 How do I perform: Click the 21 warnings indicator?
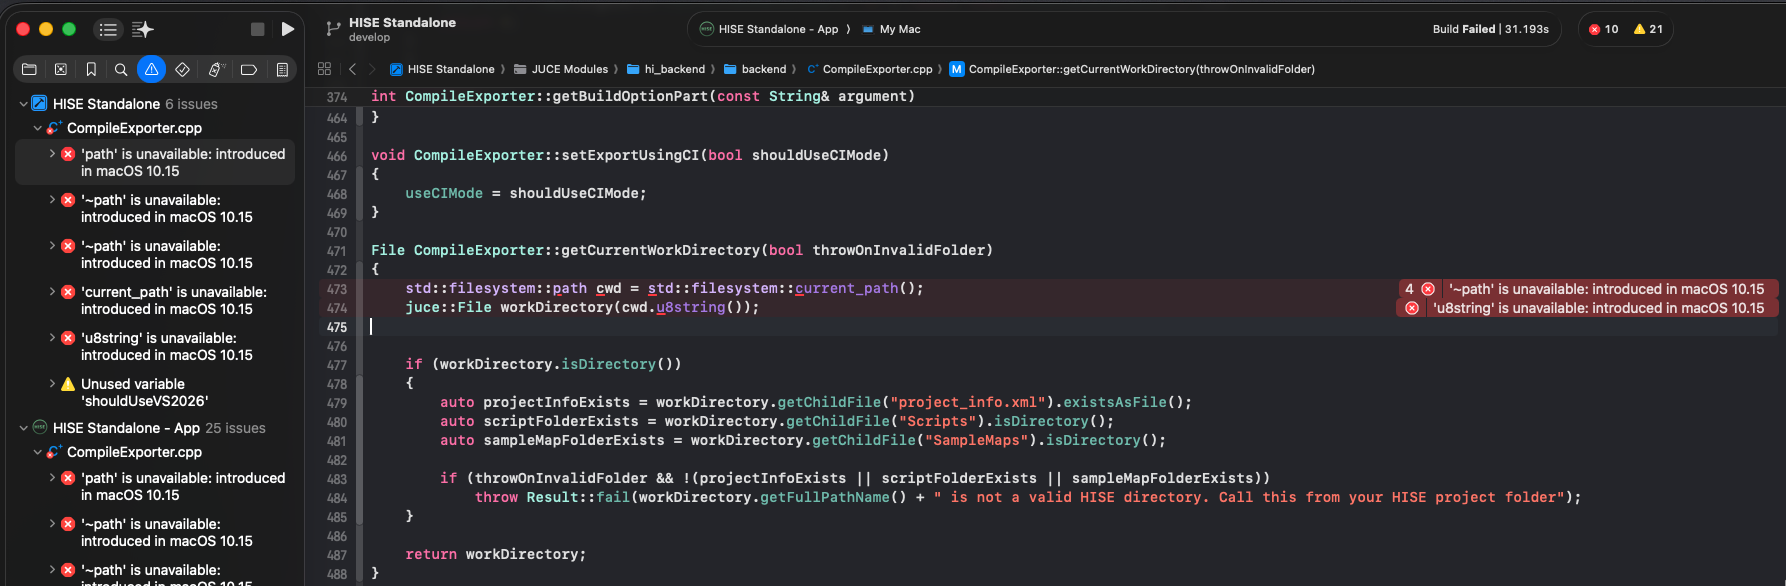(x=1648, y=29)
